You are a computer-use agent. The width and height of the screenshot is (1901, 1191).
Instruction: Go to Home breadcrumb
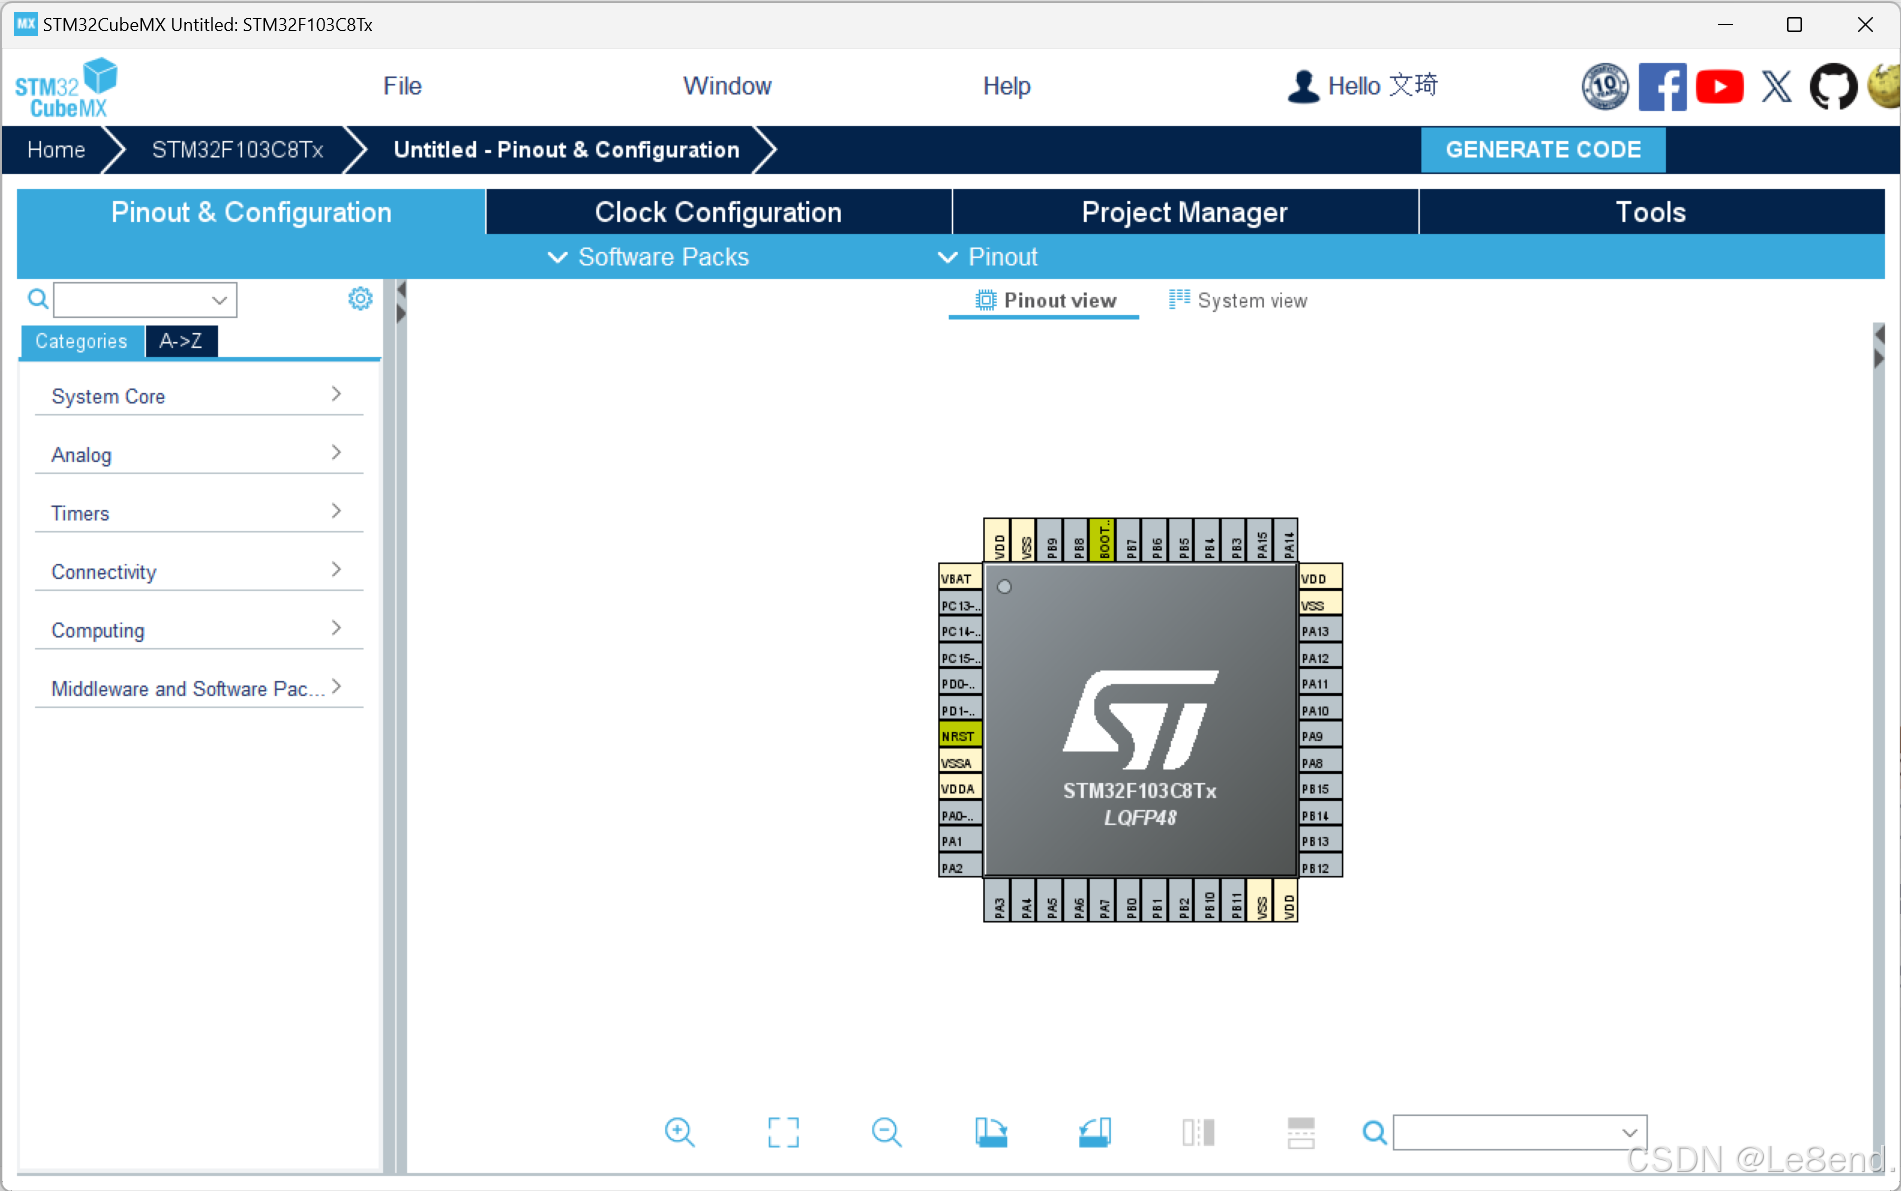click(56, 150)
